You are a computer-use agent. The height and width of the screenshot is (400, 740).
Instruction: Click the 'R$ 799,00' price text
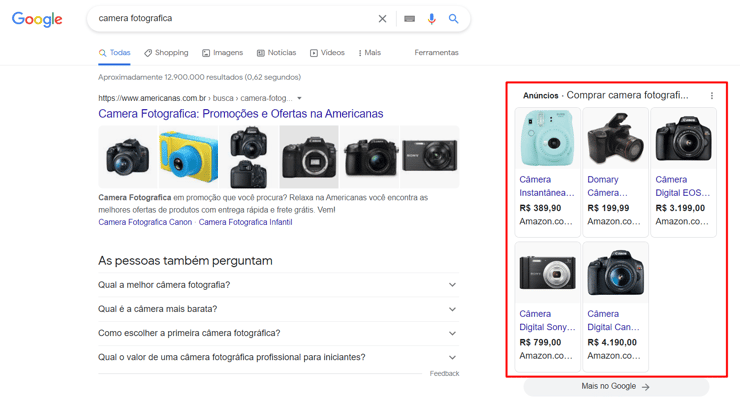pos(540,342)
